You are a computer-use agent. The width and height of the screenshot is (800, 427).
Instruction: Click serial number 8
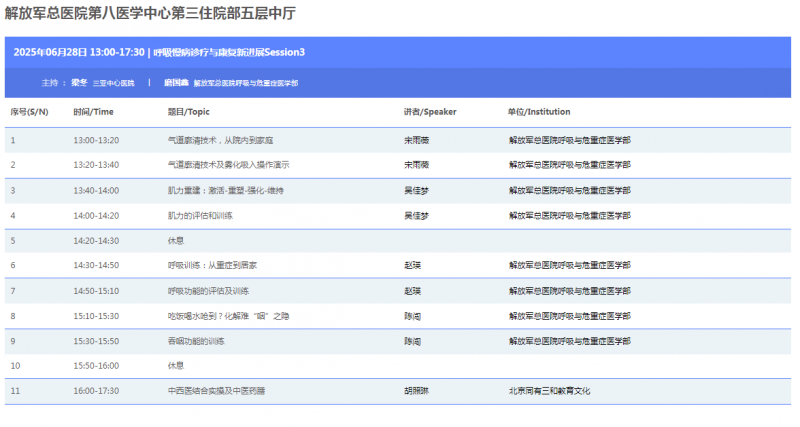tap(13, 316)
